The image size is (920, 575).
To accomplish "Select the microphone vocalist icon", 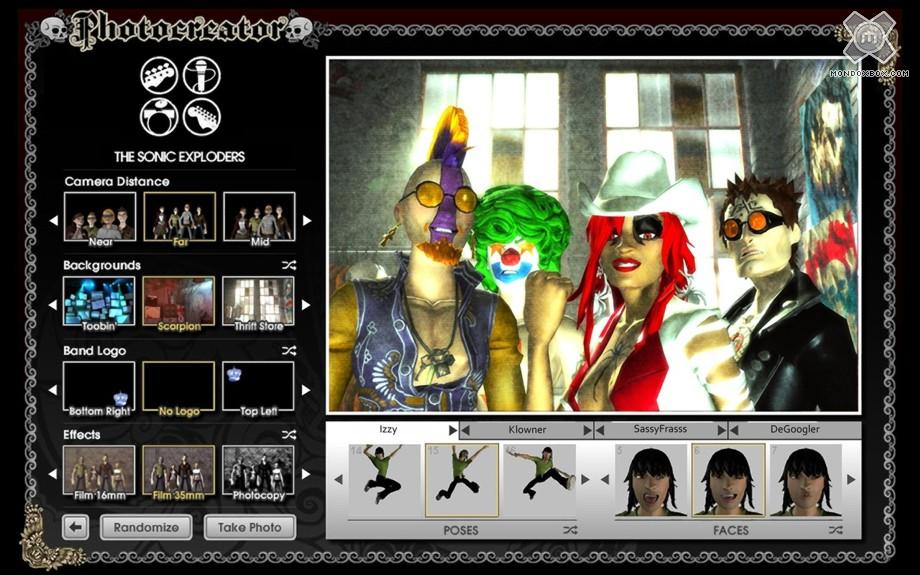I will [x=202, y=75].
